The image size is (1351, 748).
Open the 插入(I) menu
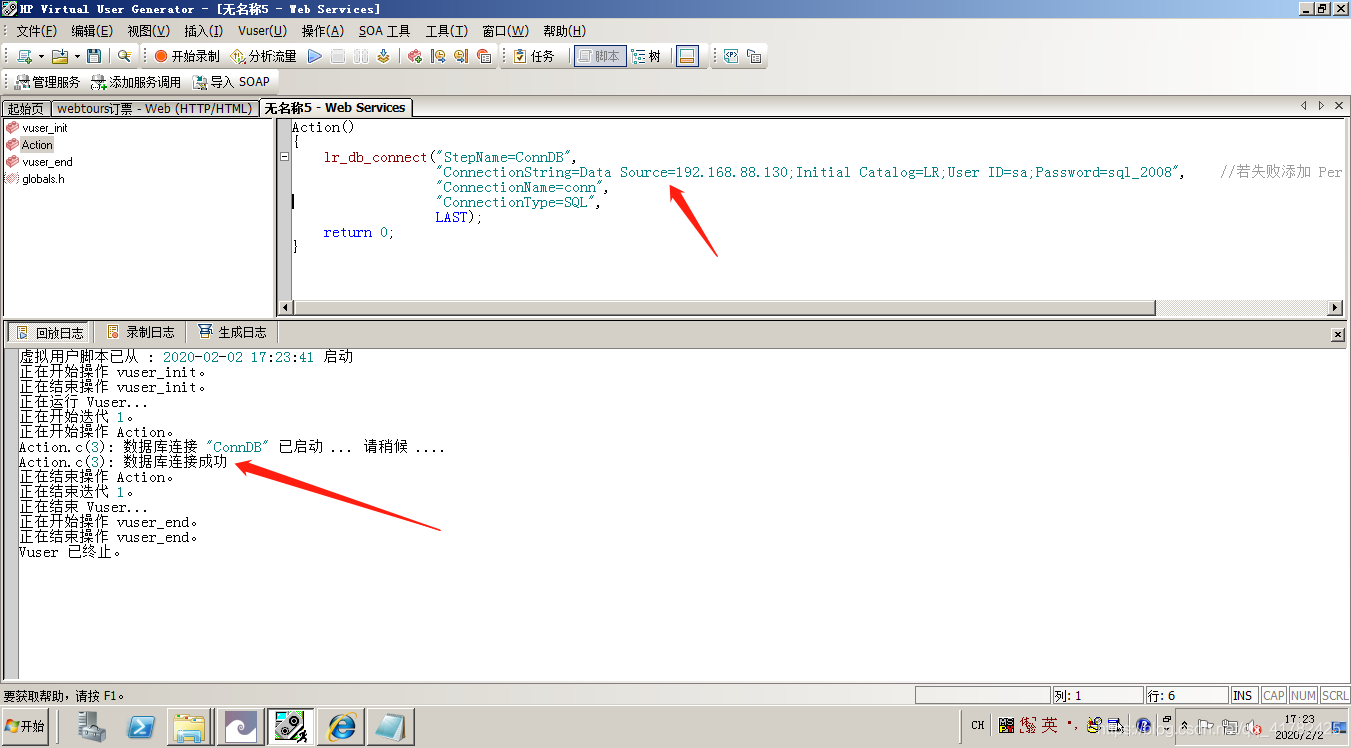point(204,31)
